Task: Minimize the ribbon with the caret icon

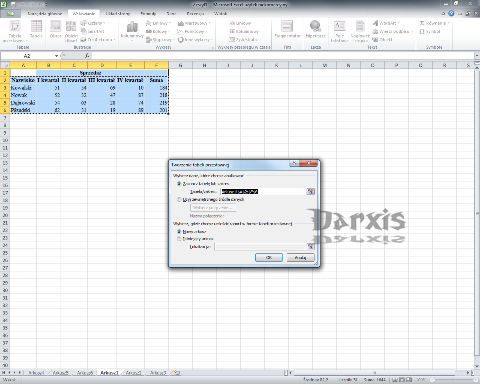Action: [x=443, y=13]
